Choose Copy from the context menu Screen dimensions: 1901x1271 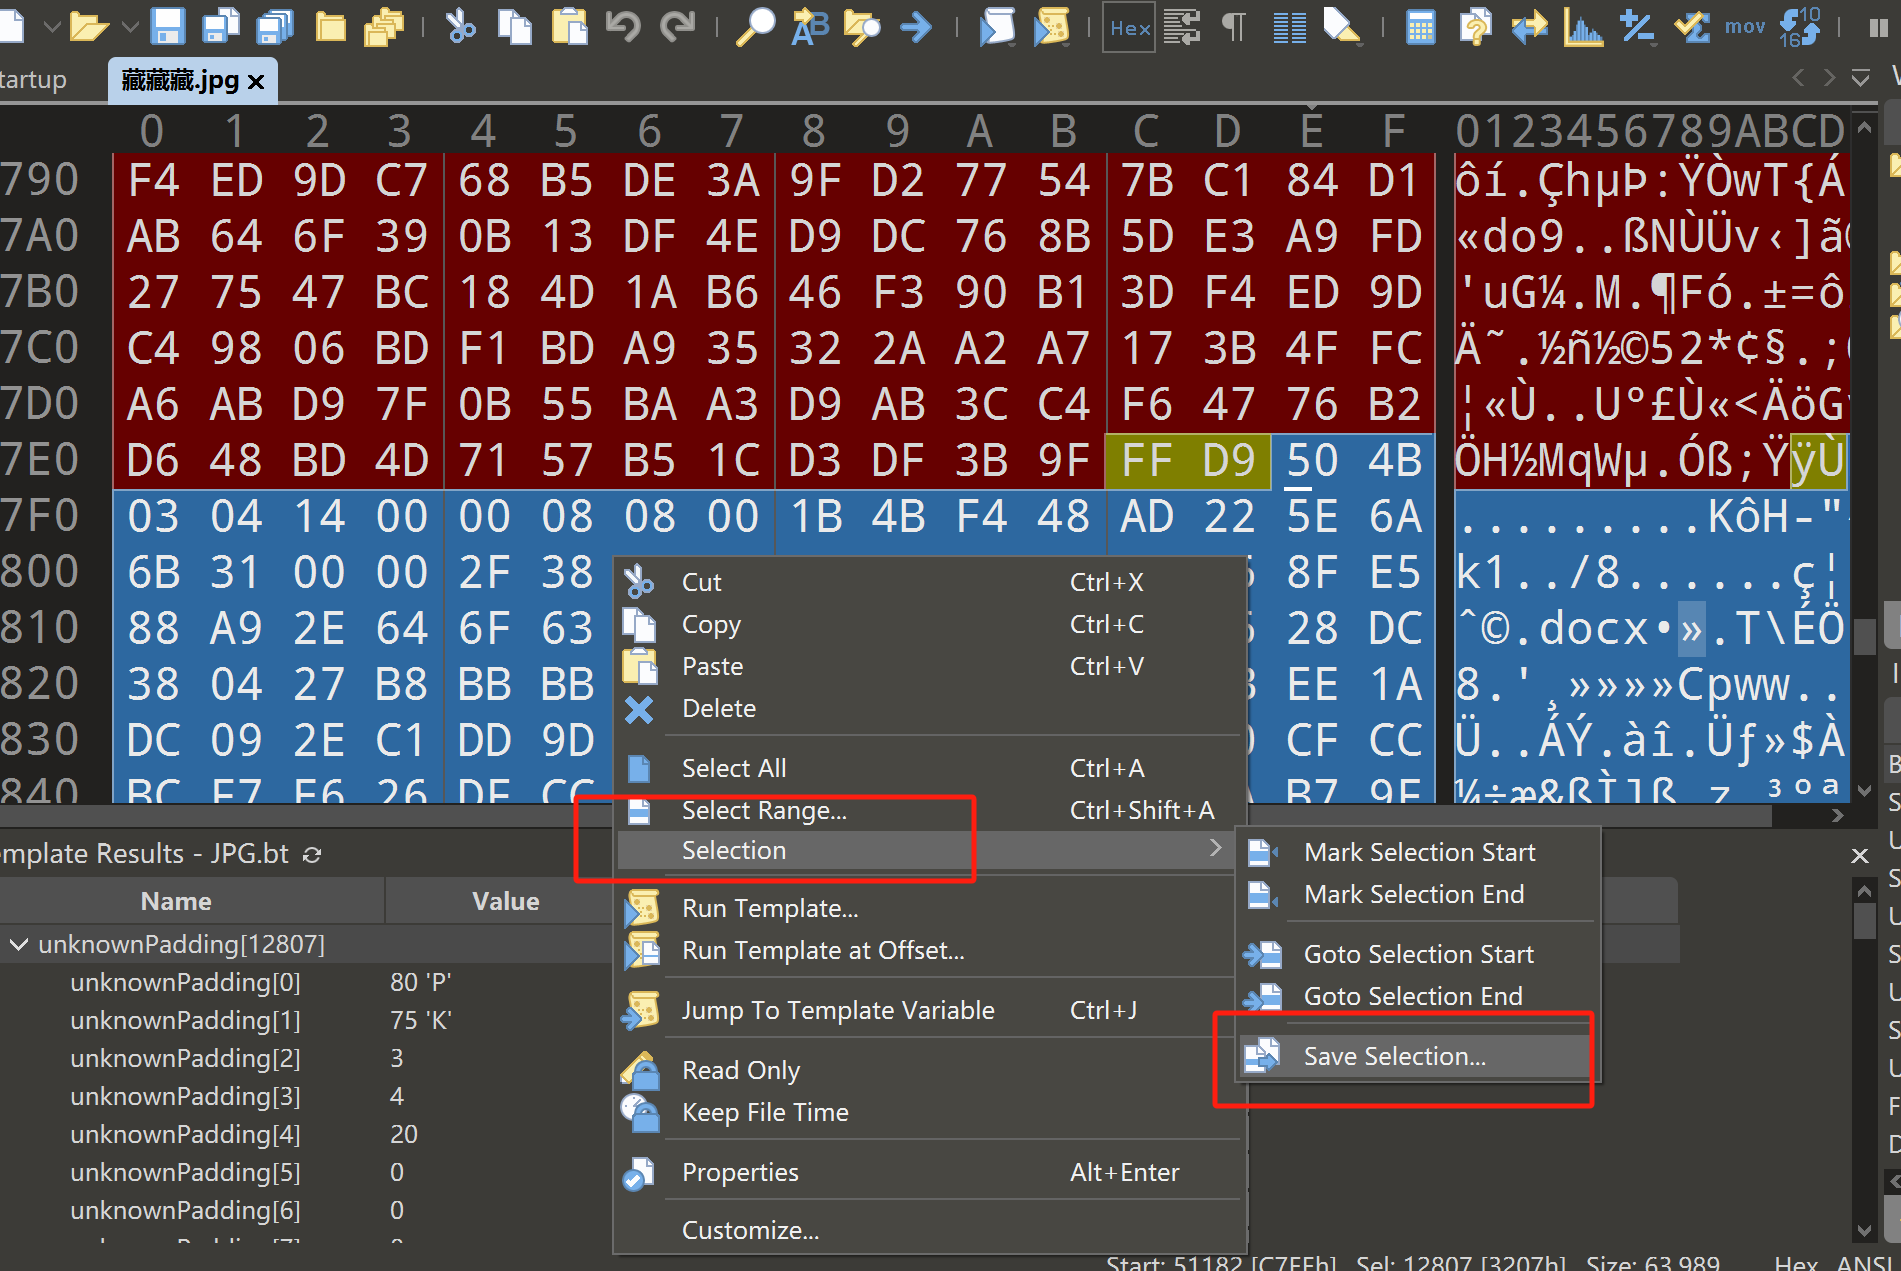[x=930, y=624]
